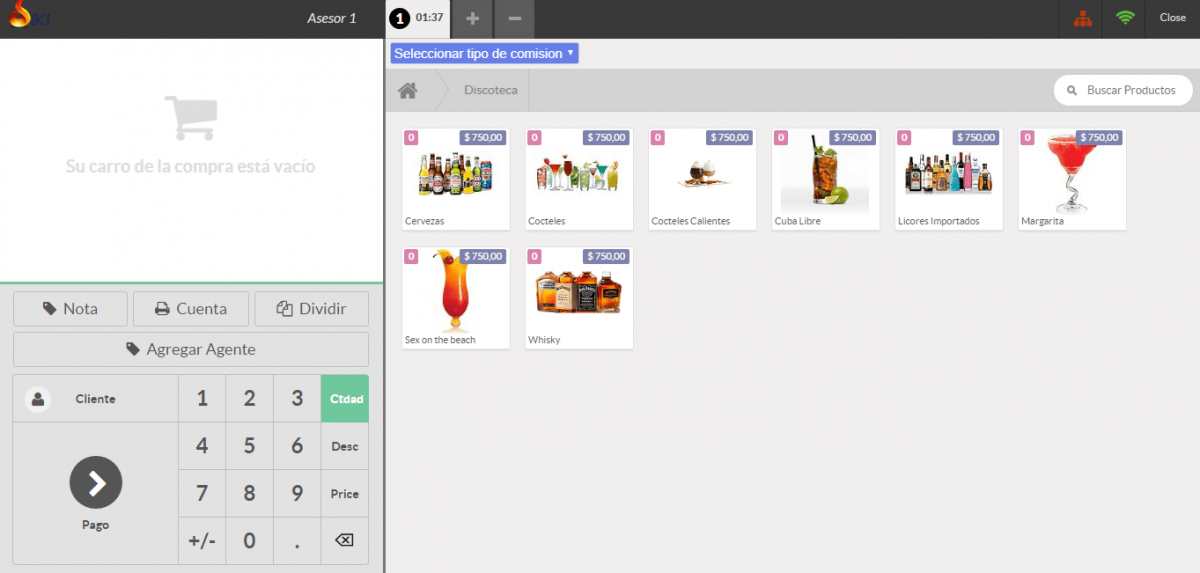Activate the Ctdad quantity mode
This screenshot has height=573, width=1200.
coord(344,399)
